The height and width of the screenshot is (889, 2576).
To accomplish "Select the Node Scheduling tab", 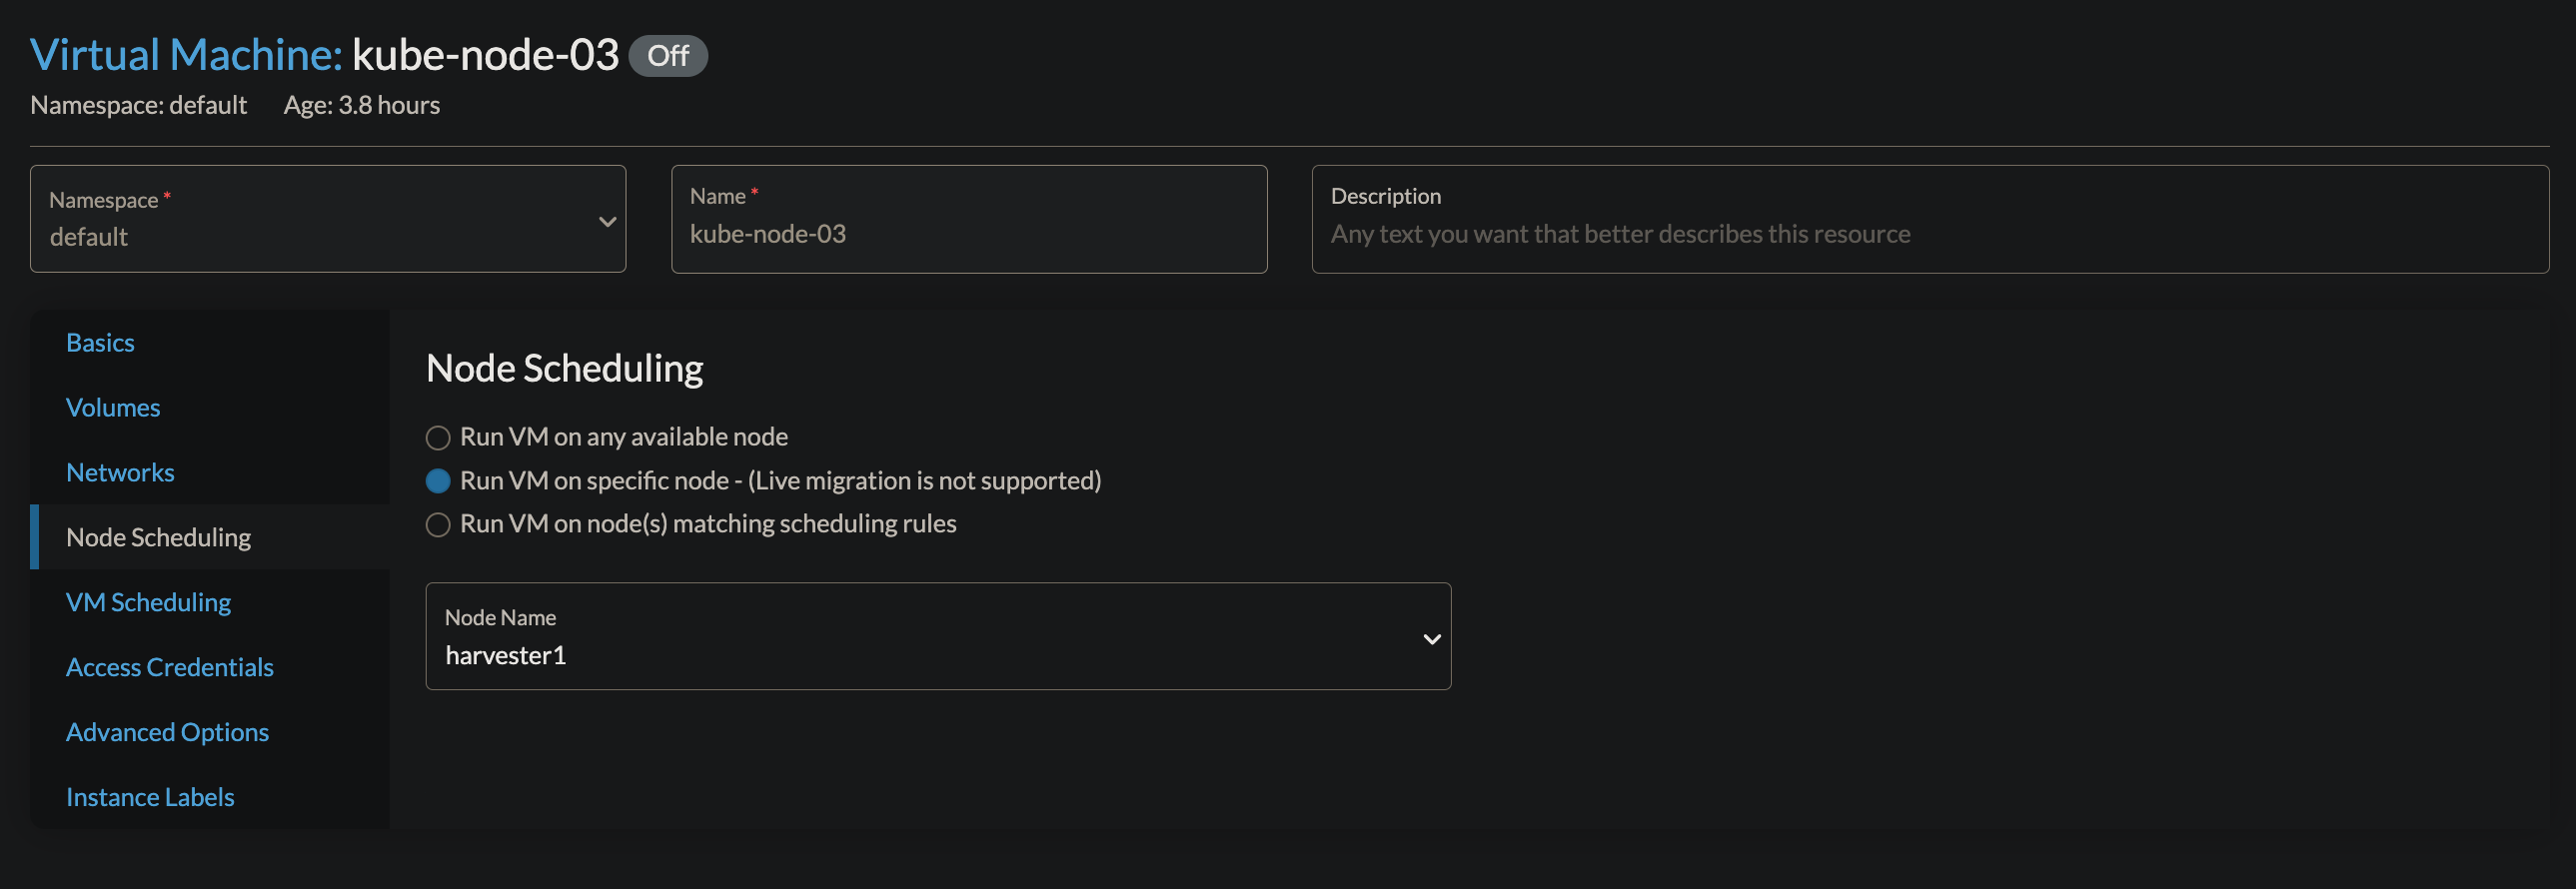I will tap(158, 538).
